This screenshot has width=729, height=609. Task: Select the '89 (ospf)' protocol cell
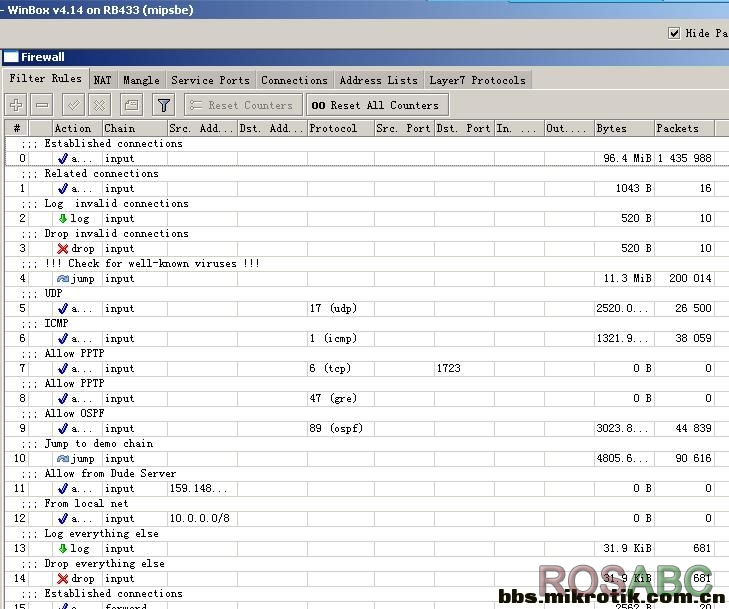[341, 429]
